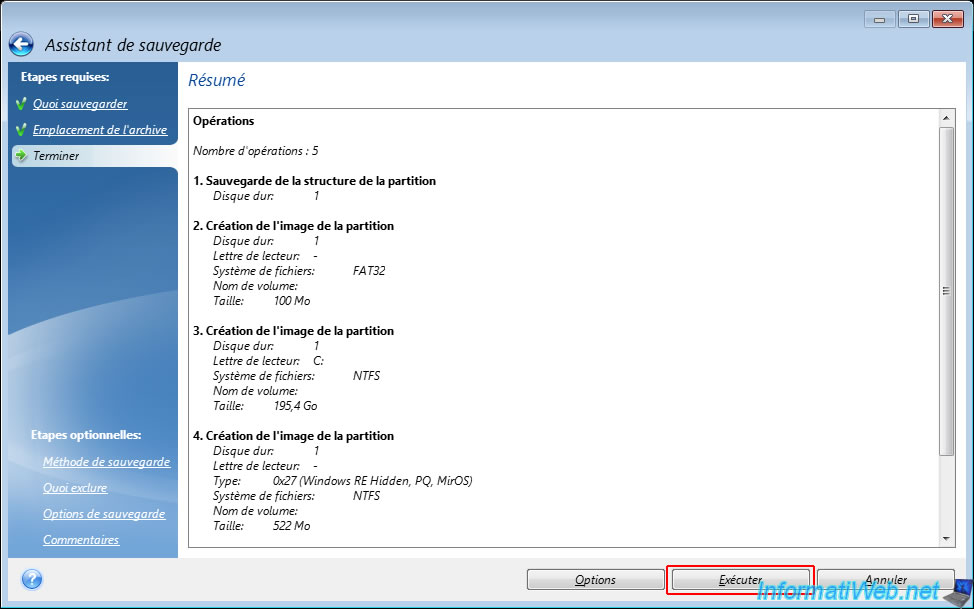The image size is (974, 609).
Task: Open help with the question mark icon
Action: tap(31, 579)
